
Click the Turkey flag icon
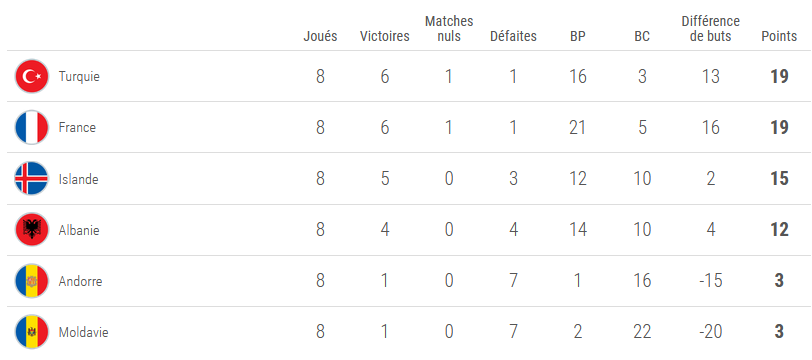[32, 76]
